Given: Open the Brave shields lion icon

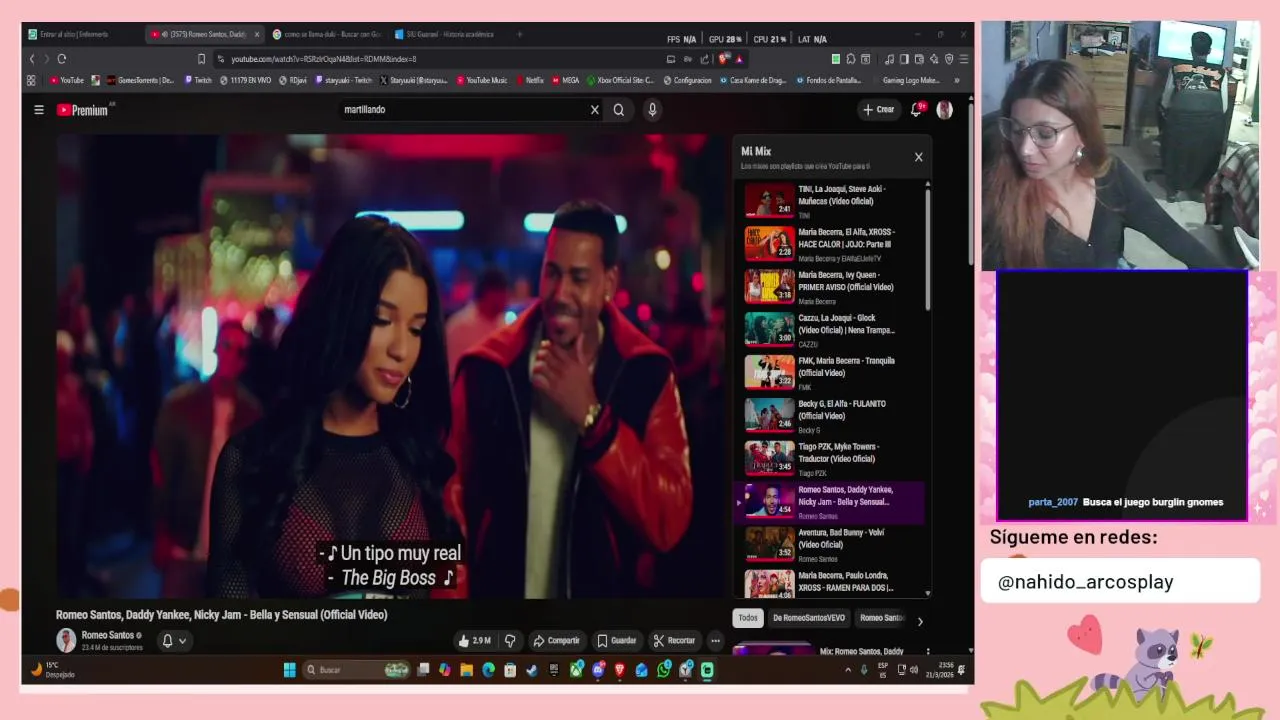Looking at the screenshot, I should (723, 59).
